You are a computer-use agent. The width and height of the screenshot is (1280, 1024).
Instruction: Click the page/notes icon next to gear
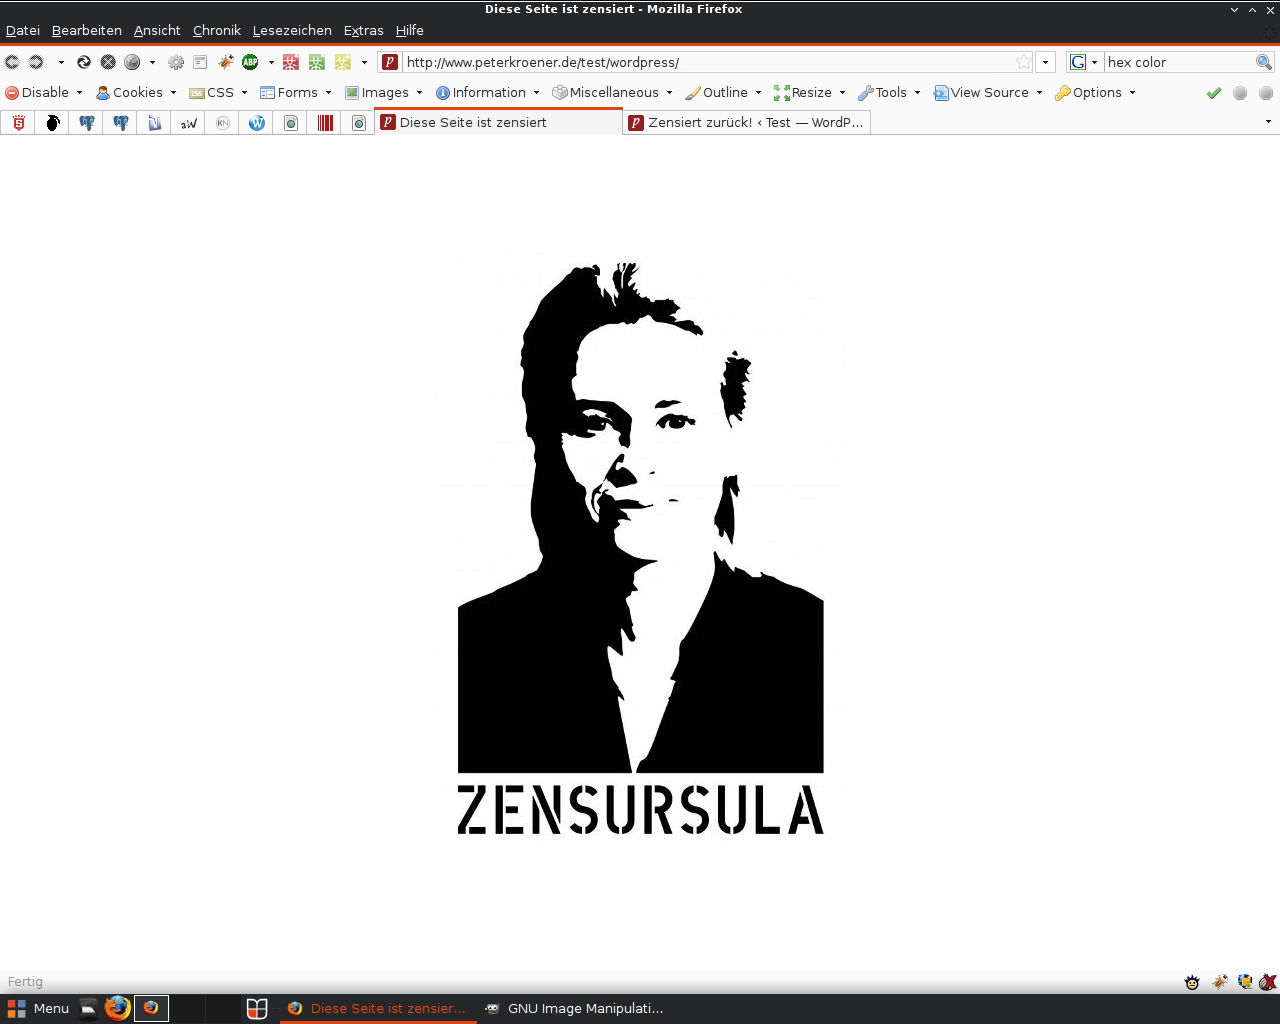click(x=200, y=62)
